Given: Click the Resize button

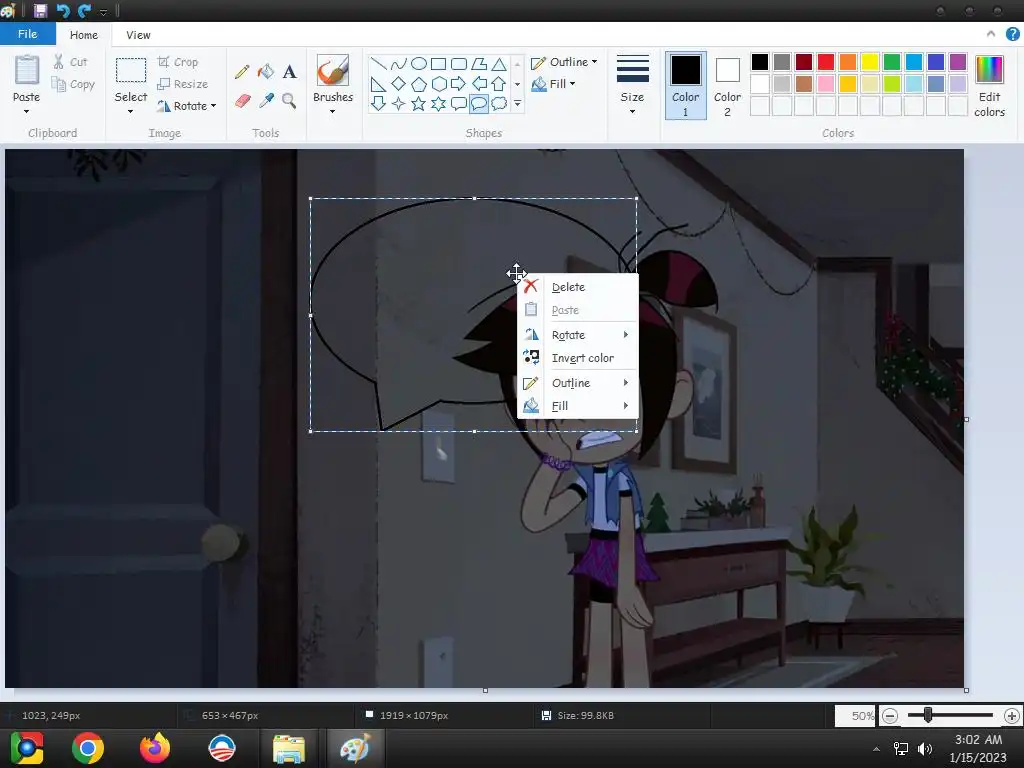Looking at the screenshot, I should (x=183, y=84).
